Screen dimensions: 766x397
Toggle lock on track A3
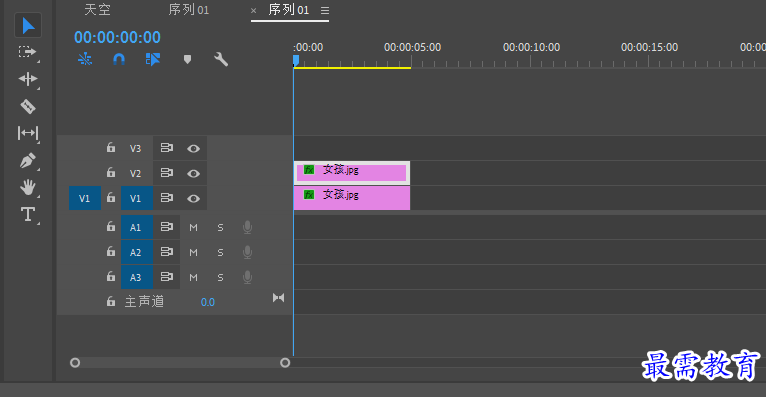tap(111, 276)
